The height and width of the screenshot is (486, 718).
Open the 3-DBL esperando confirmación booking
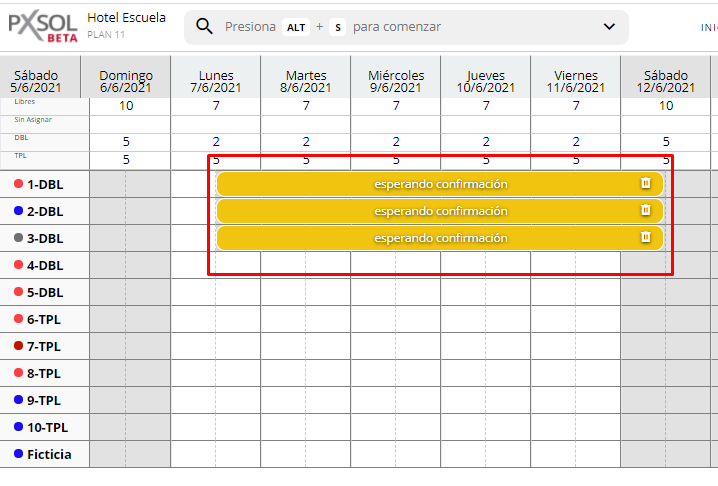click(440, 238)
